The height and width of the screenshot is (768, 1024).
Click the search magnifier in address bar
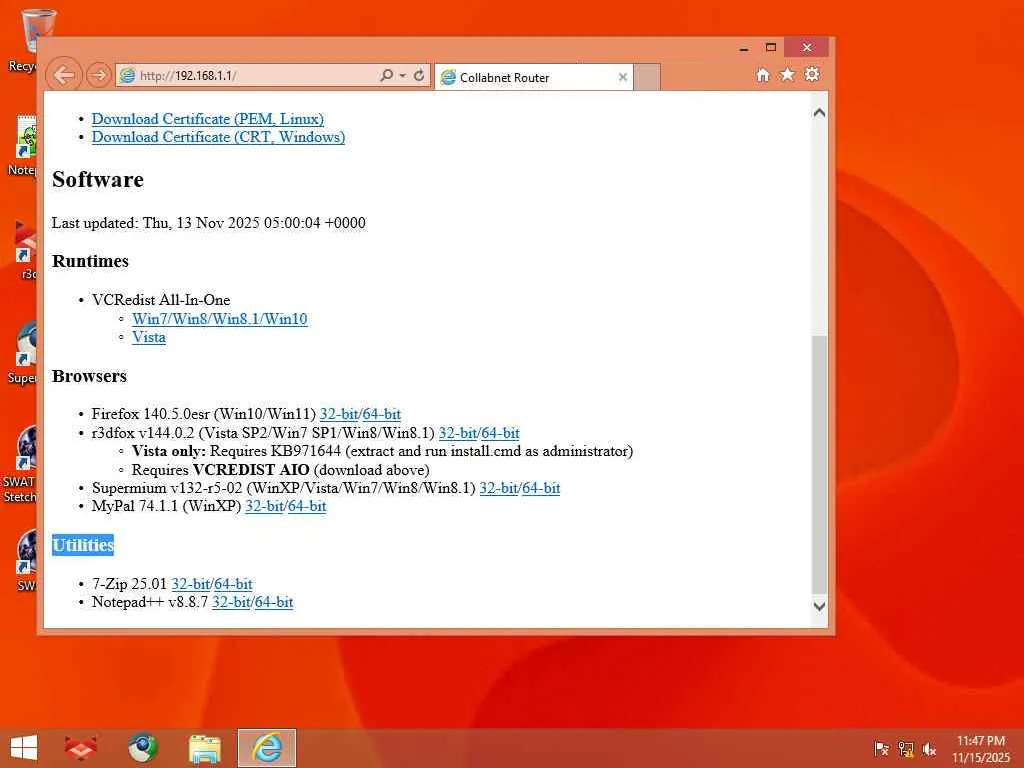click(387, 75)
